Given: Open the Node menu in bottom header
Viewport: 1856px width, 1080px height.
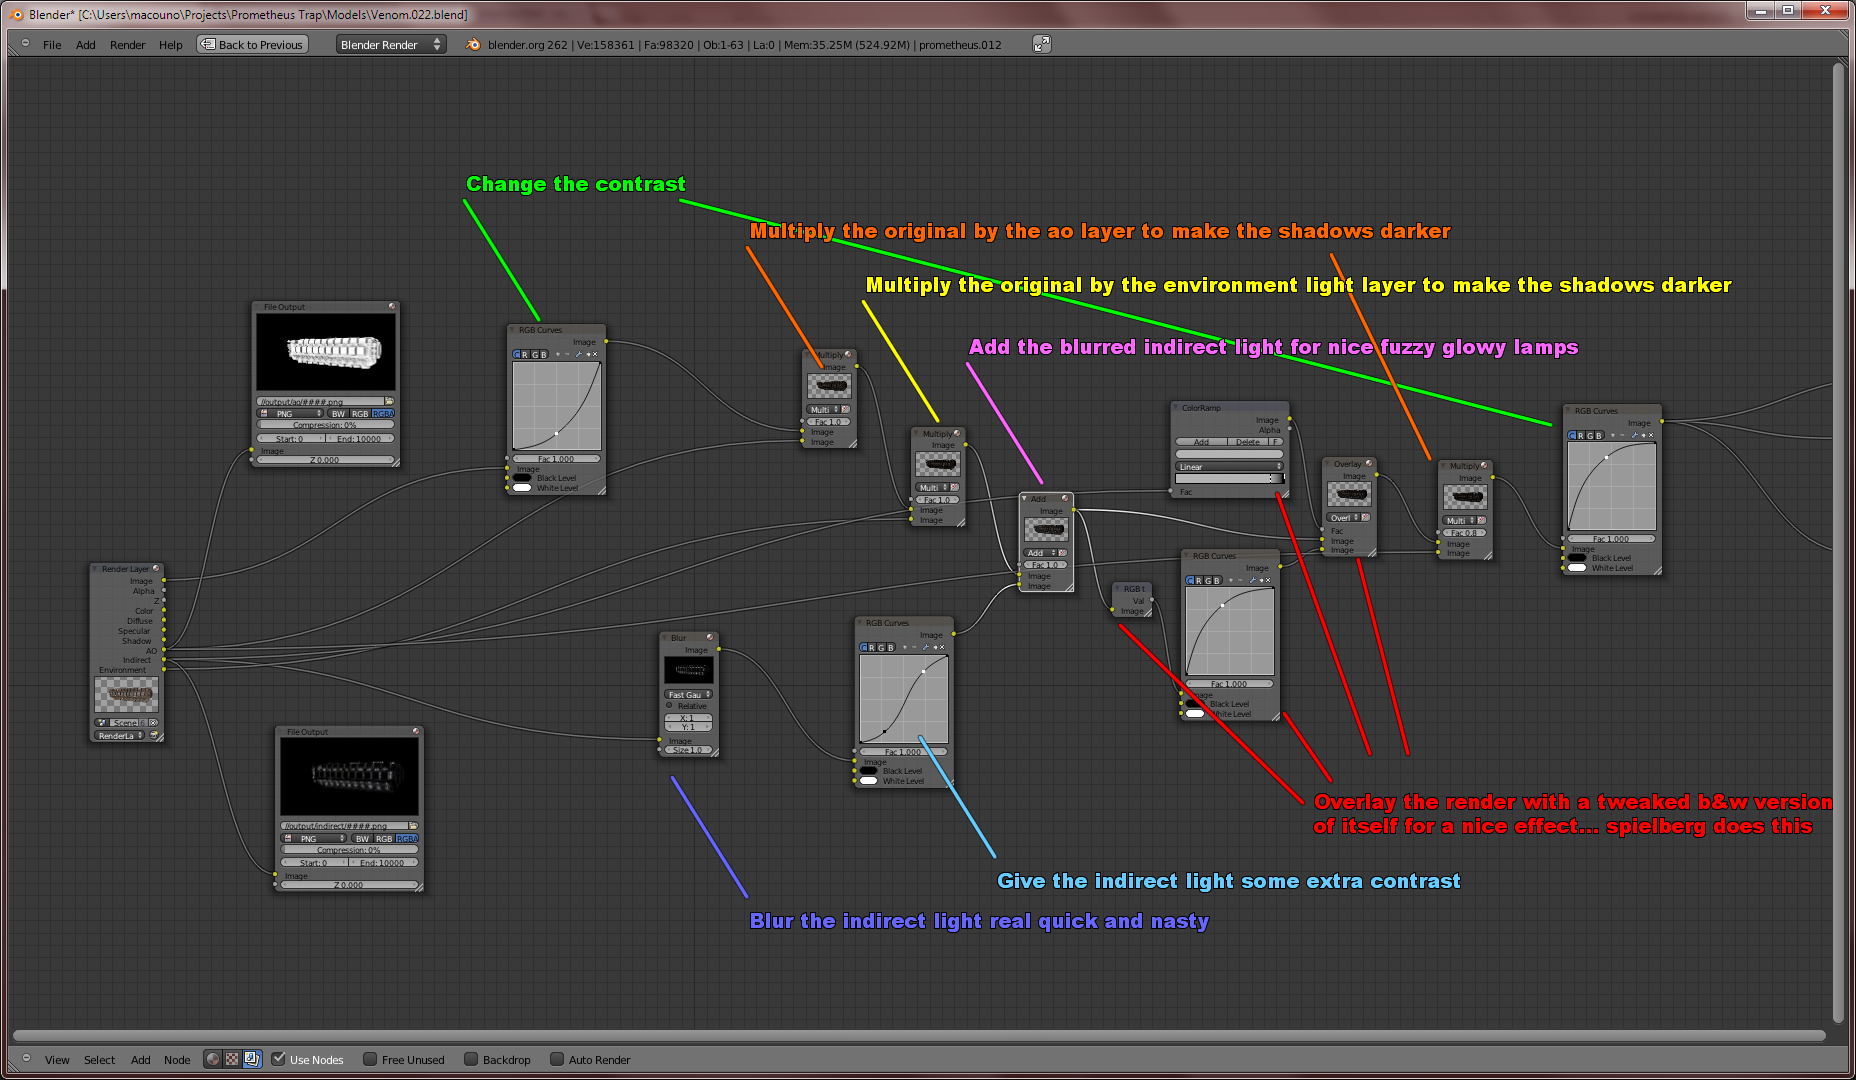Looking at the screenshot, I should coord(177,1060).
